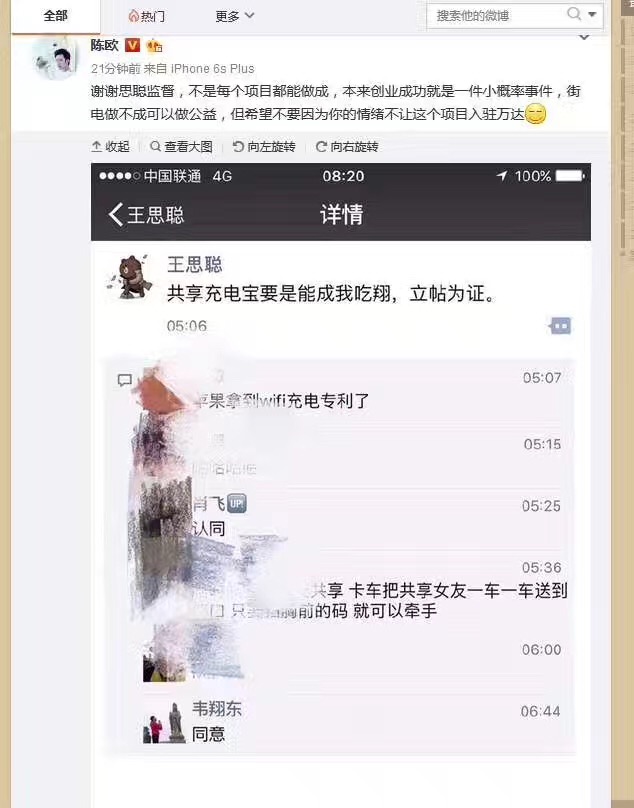Open the search options dropdown arrow
Screen dimensions: 634x808
(592, 14)
